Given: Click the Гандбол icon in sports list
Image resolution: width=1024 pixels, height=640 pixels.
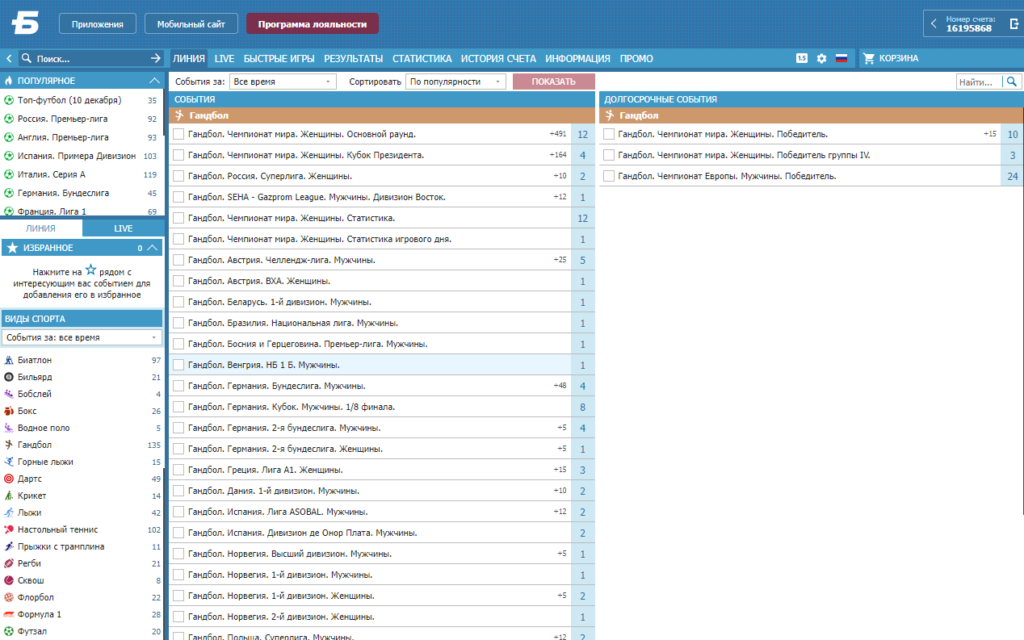Looking at the screenshot, I should (9, 445).
